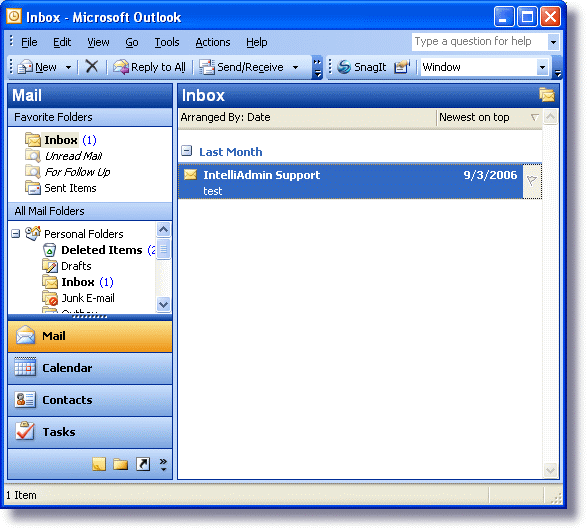Click the Send/Receive toolbar button
Screen dimensions: 587x529
coord(241,67)
